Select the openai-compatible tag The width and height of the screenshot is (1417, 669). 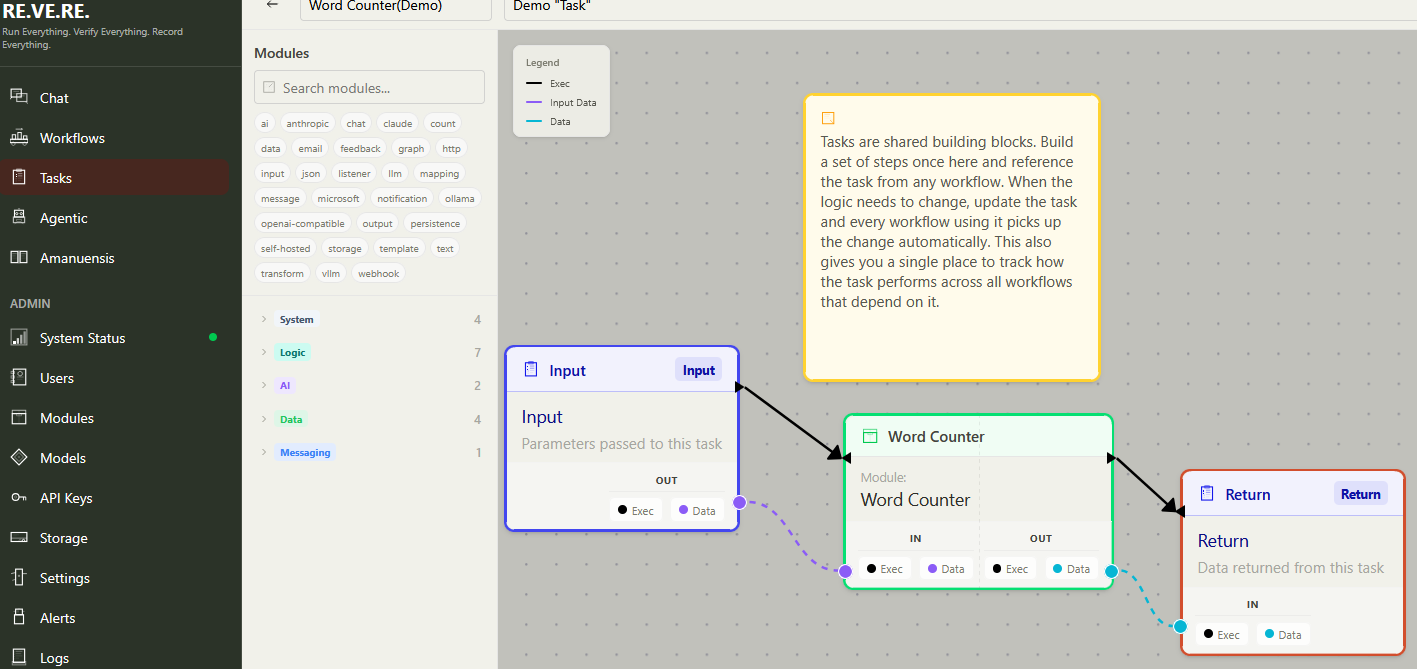[303, 224]
